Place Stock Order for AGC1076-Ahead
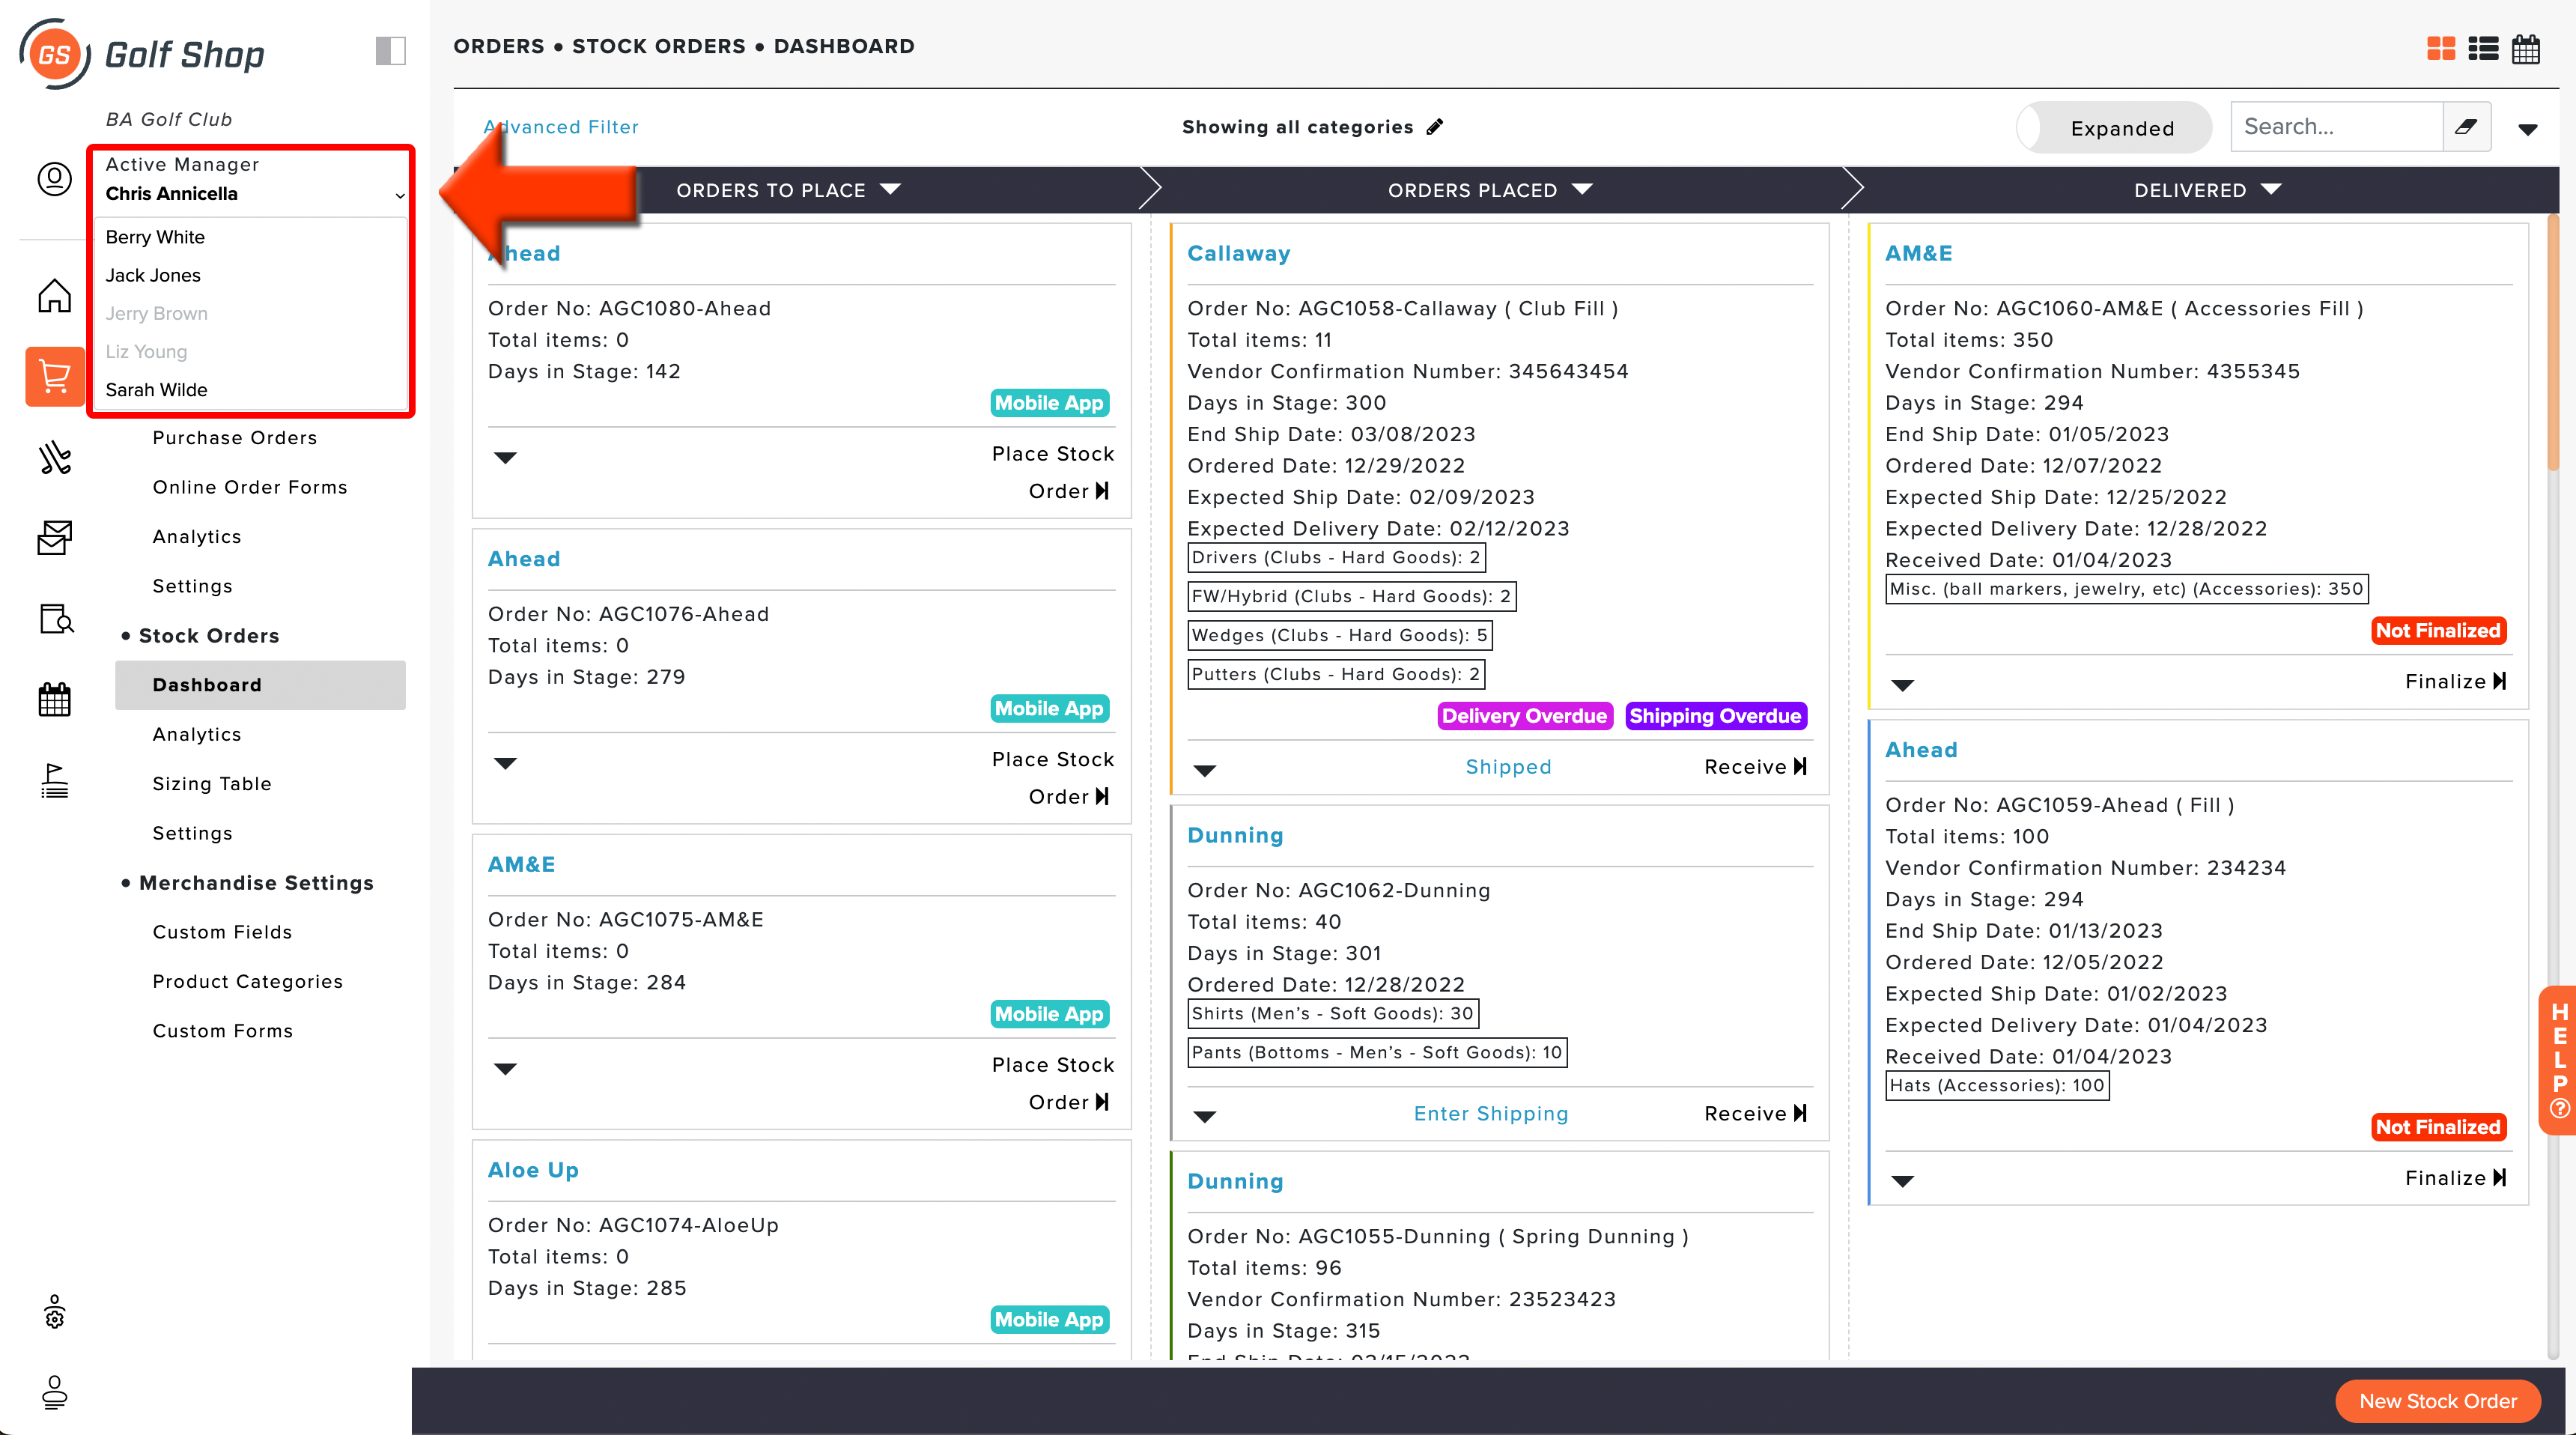Viewport: 2576px width, 1435px height. click(x=1052, y=778)
